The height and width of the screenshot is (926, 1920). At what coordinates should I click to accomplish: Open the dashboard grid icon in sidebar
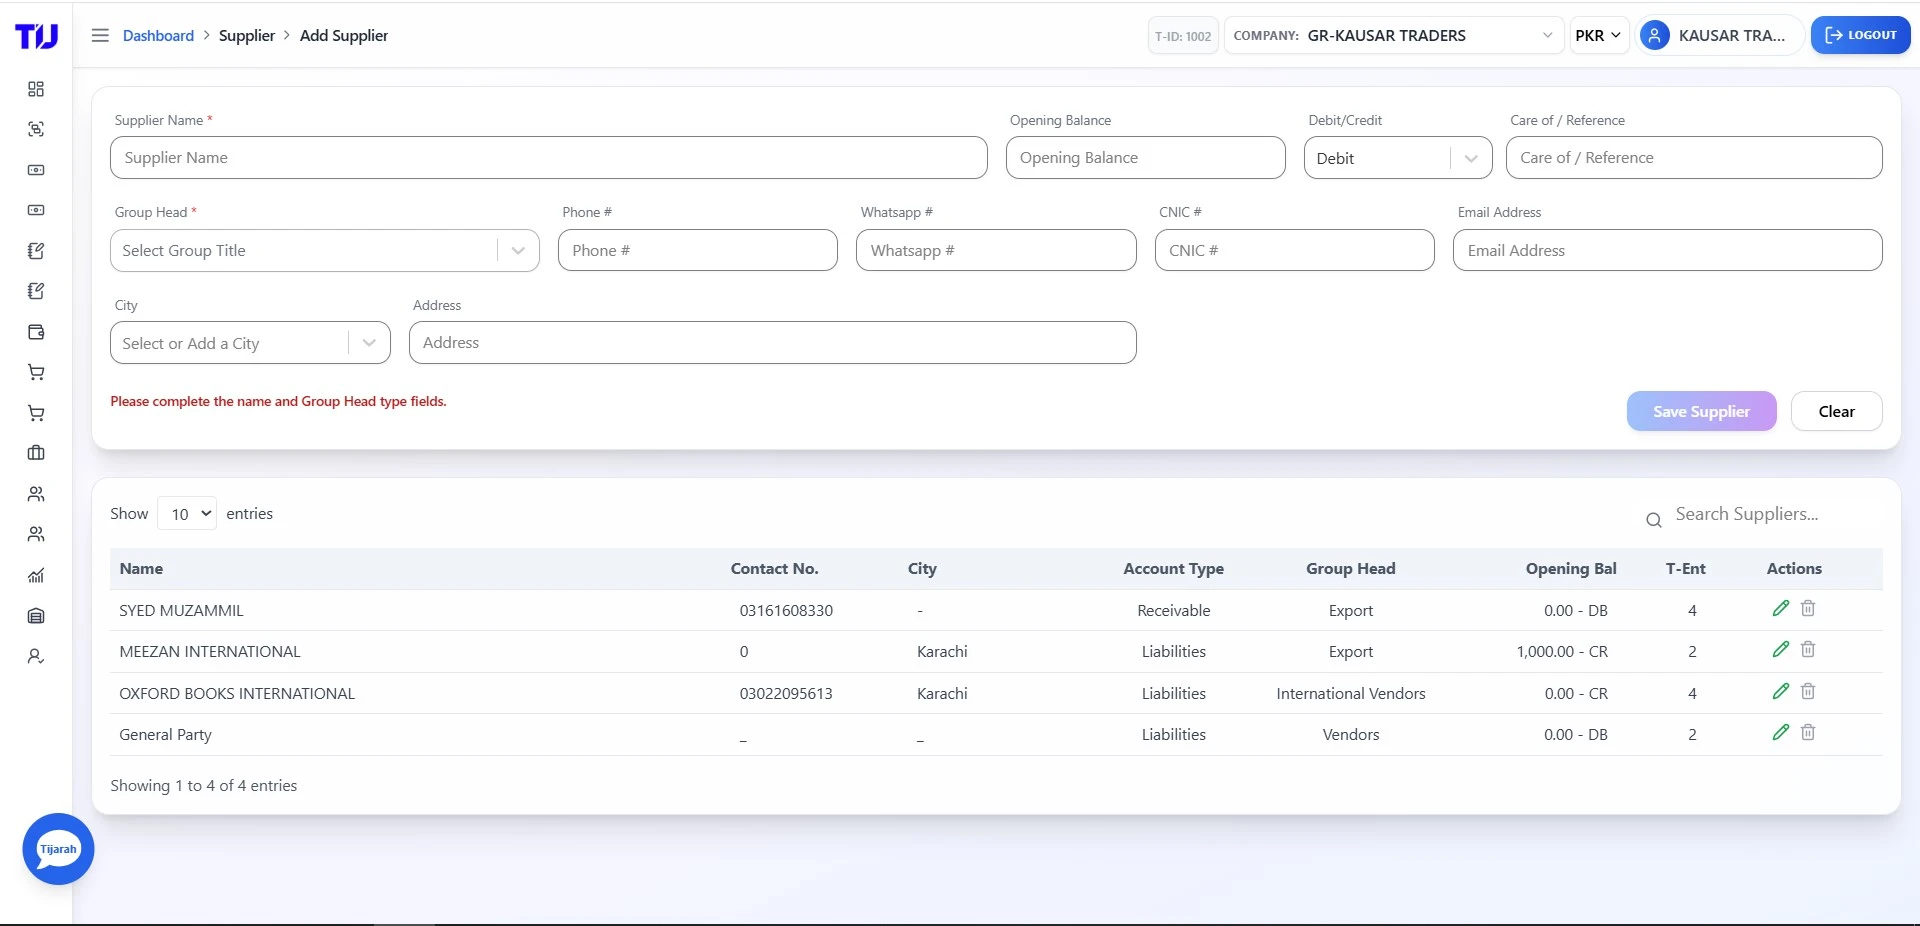(36, 89)
